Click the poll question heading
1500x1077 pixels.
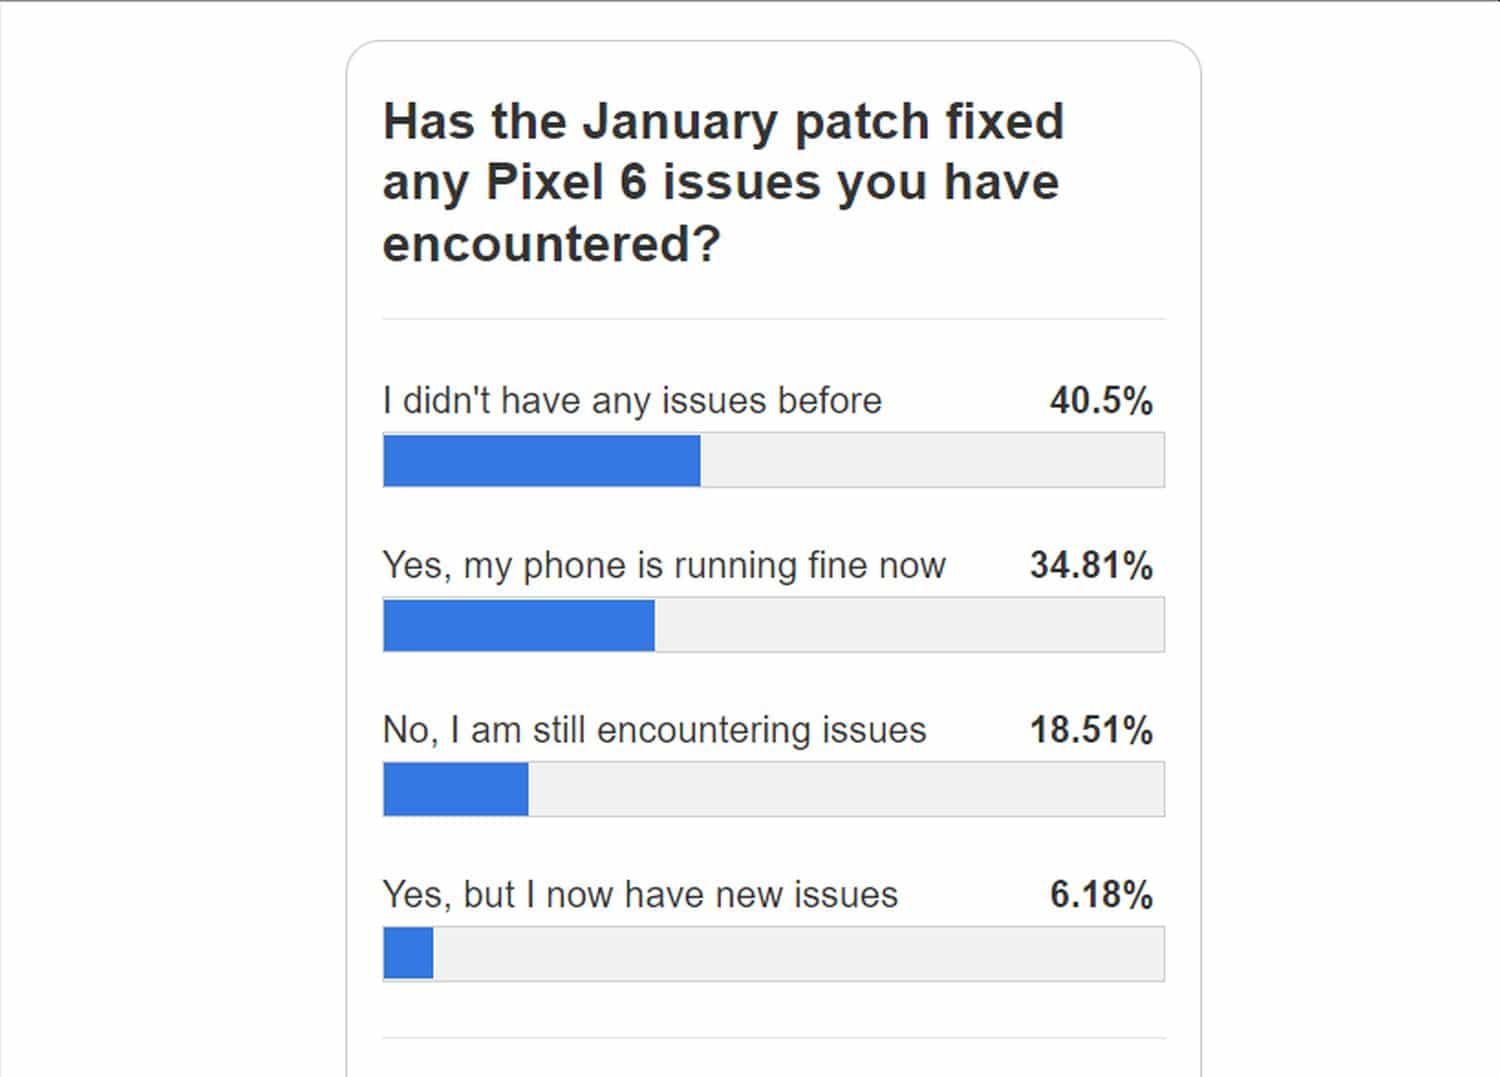coord(722,182)
